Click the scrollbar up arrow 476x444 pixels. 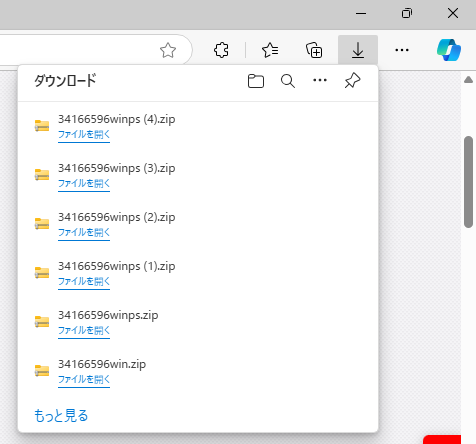tap(468, 79)
